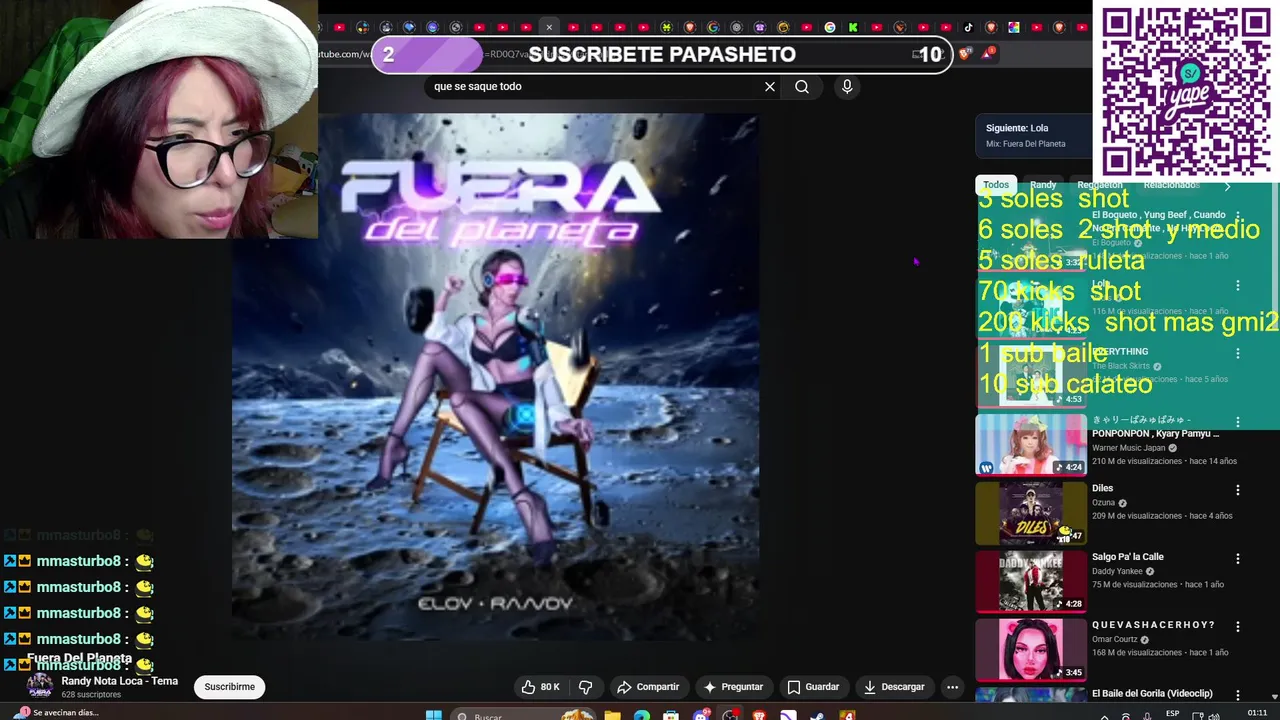Screen dimensions: 1280x720
Task: Save video with Guardar
Action: [813, 687]
